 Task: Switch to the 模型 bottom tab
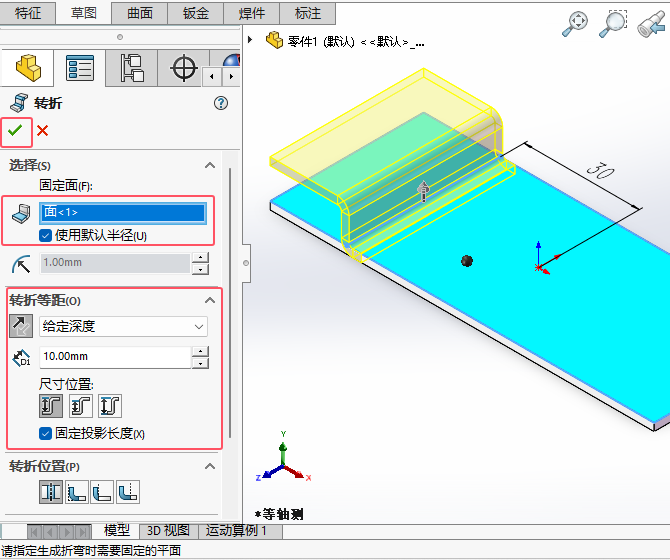[116, 531]
